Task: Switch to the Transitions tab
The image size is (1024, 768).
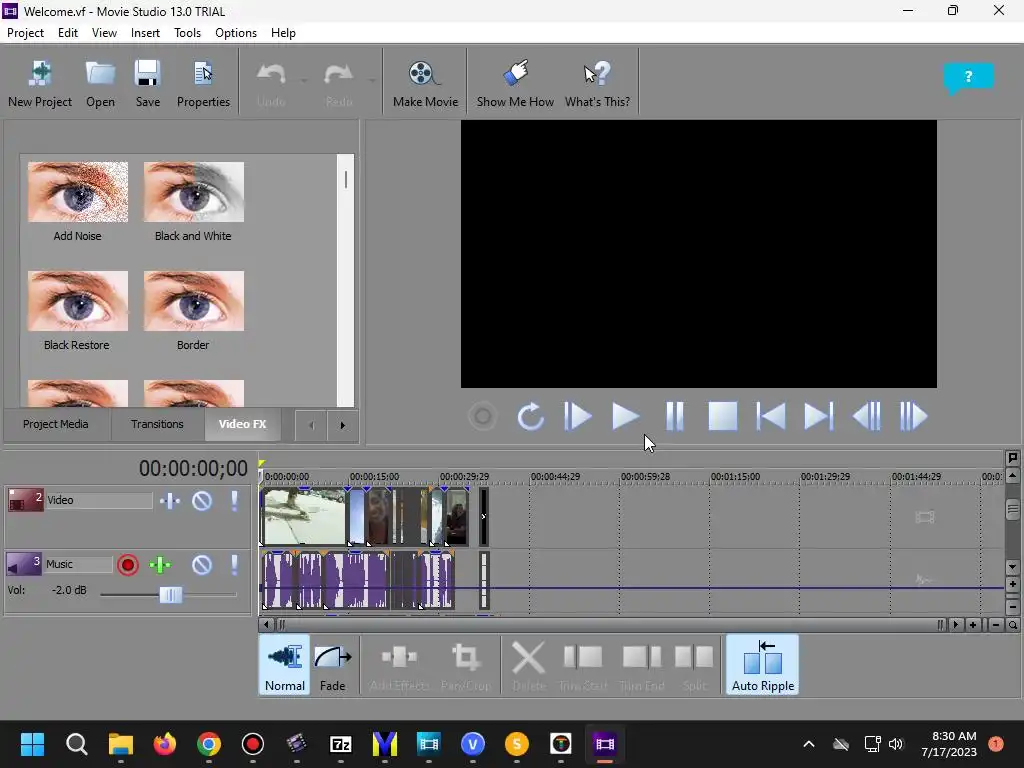Action: click(157, 424)
